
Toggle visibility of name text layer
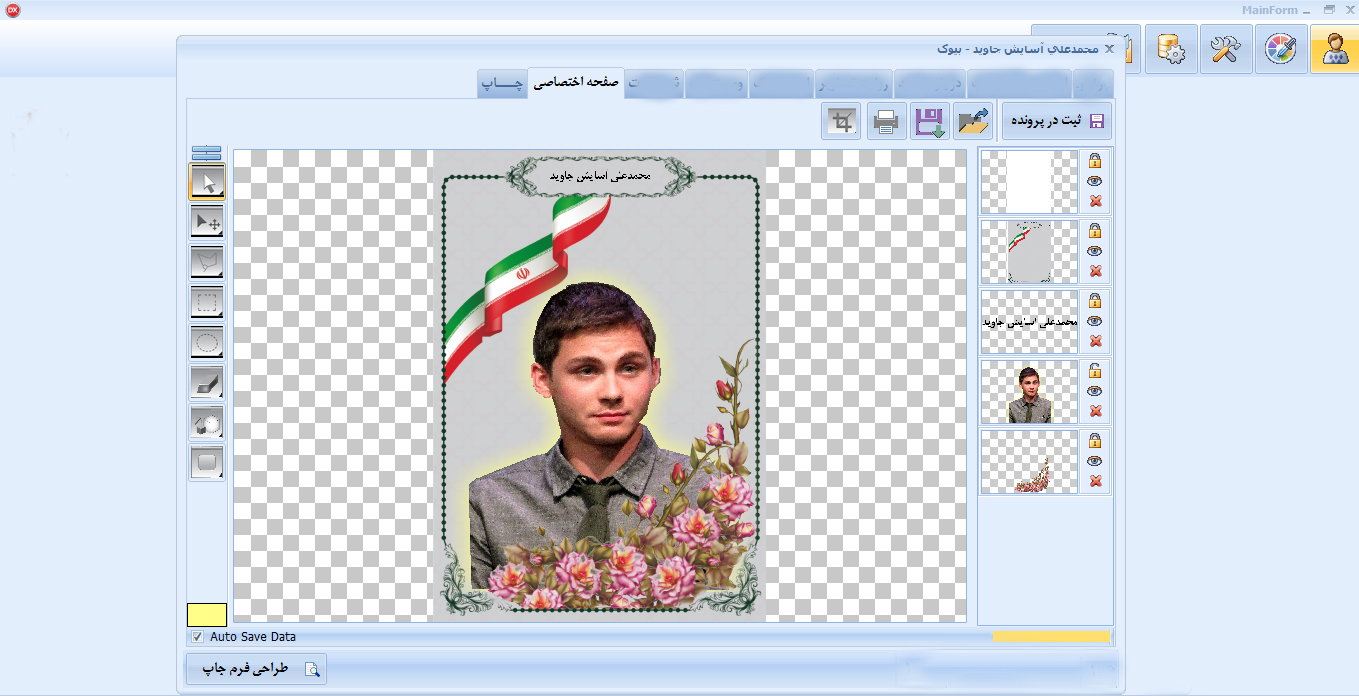[x=1095, y=321]
